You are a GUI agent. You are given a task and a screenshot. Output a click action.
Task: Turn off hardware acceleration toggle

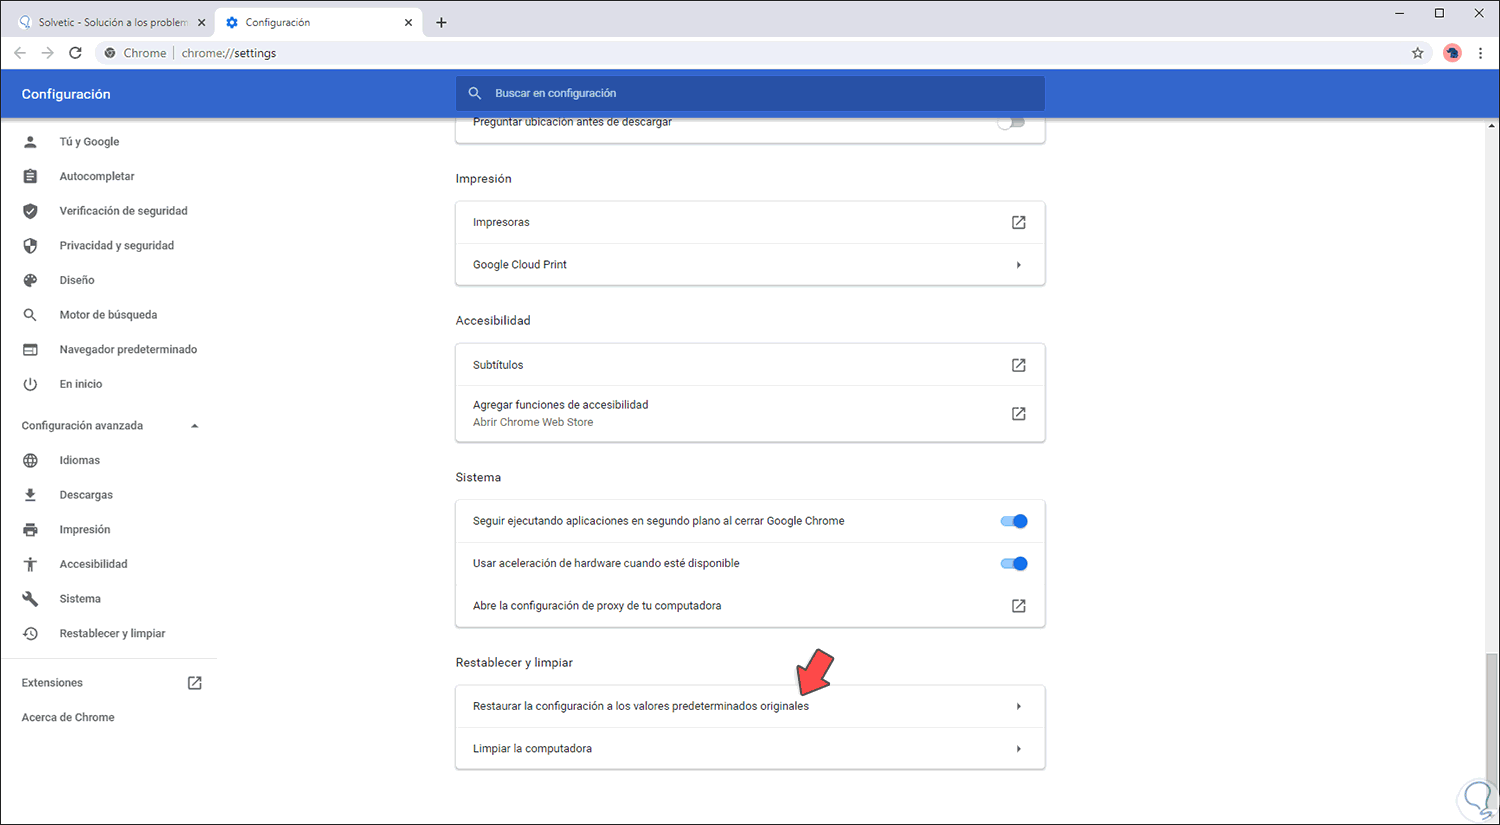(x=1014, y=564)
